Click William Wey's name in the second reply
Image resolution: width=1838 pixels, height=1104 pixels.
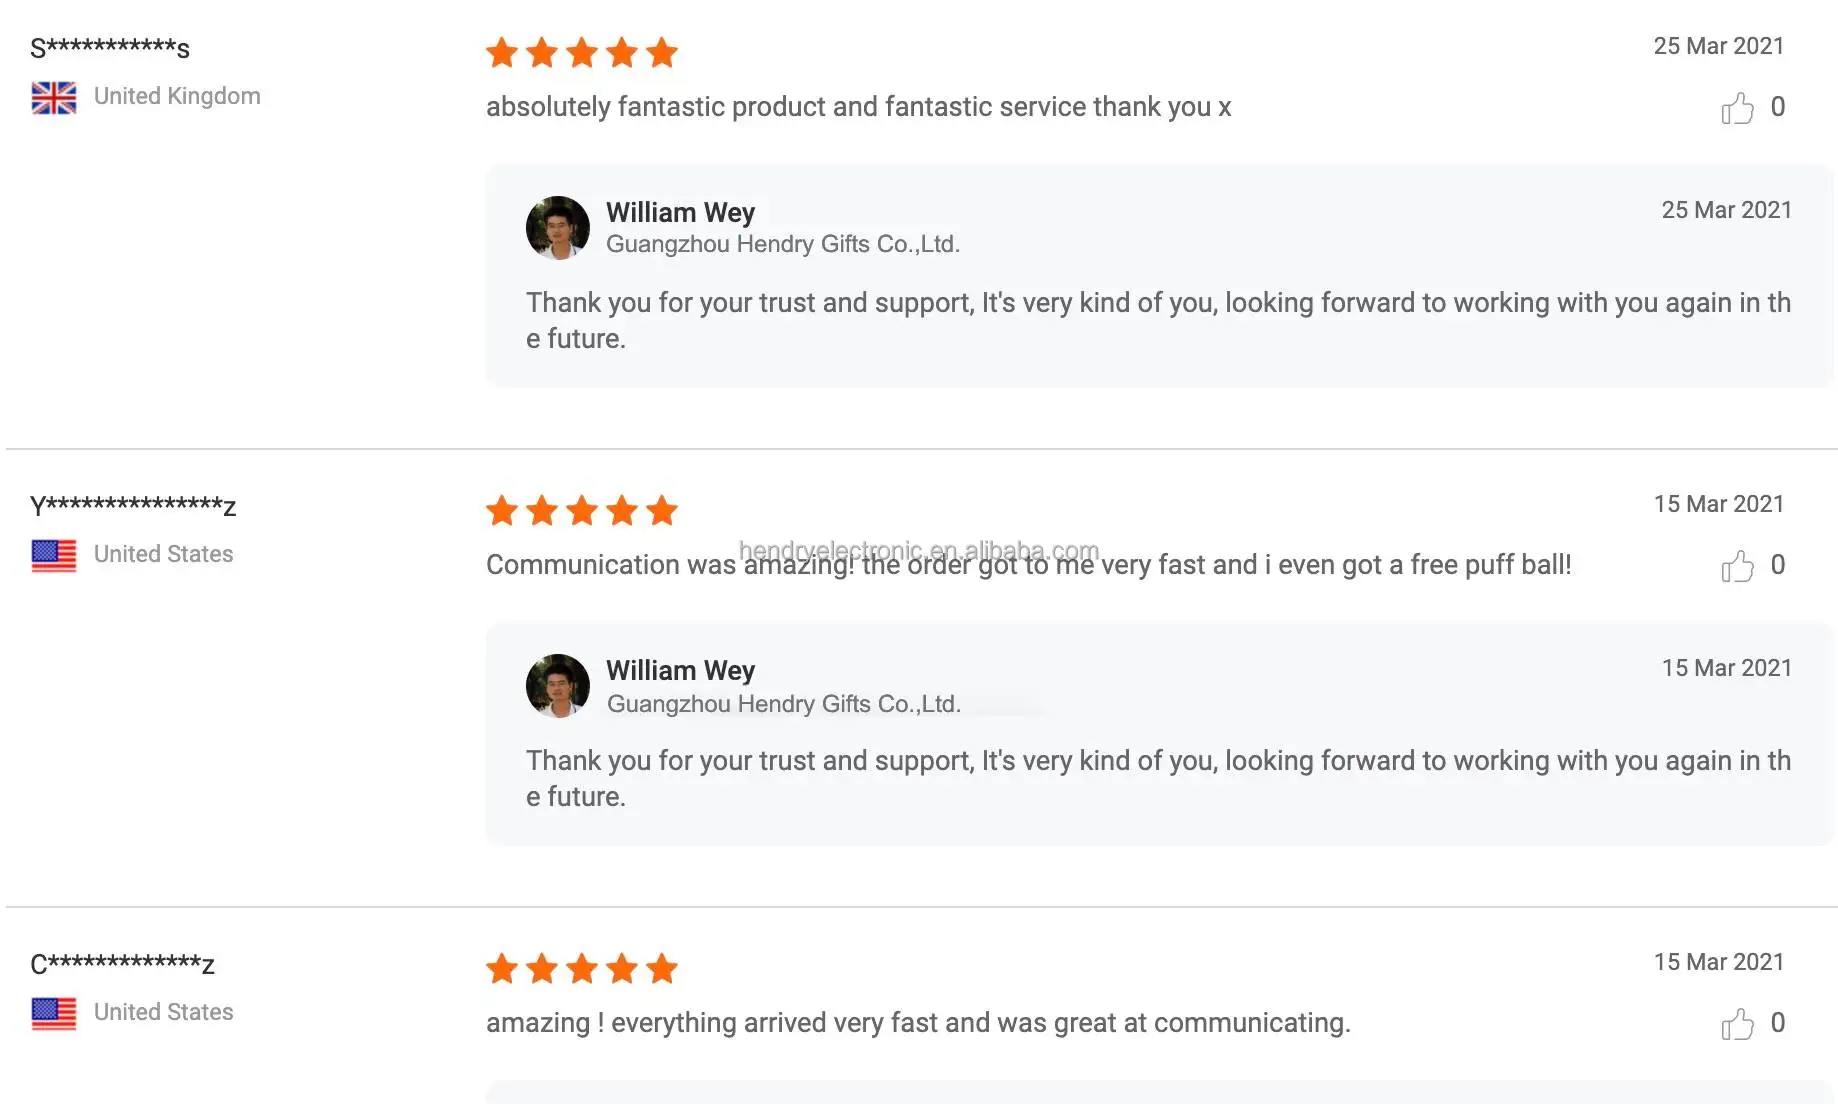point(680,670)
